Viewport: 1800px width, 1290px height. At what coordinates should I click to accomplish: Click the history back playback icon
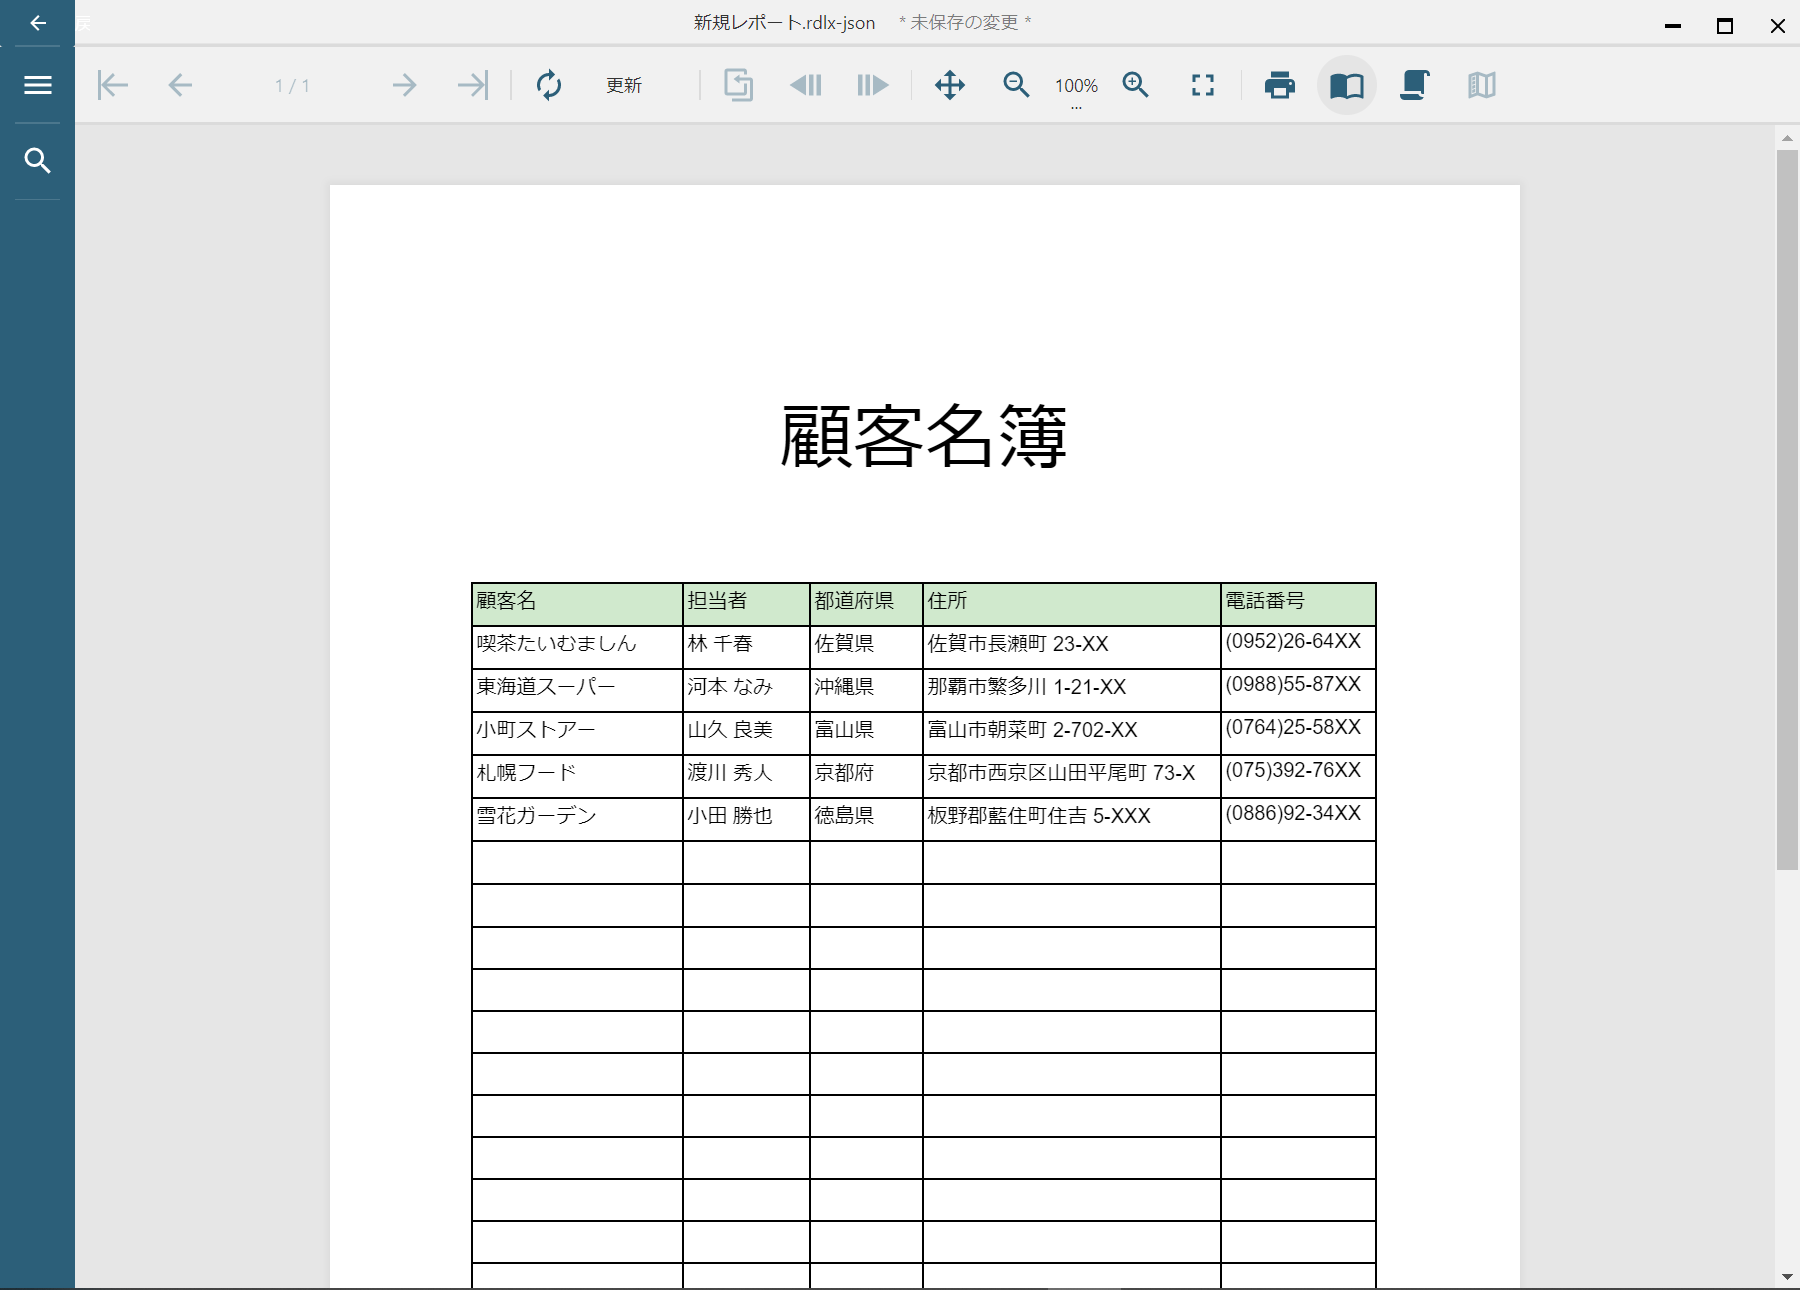(x=806, y=85)
